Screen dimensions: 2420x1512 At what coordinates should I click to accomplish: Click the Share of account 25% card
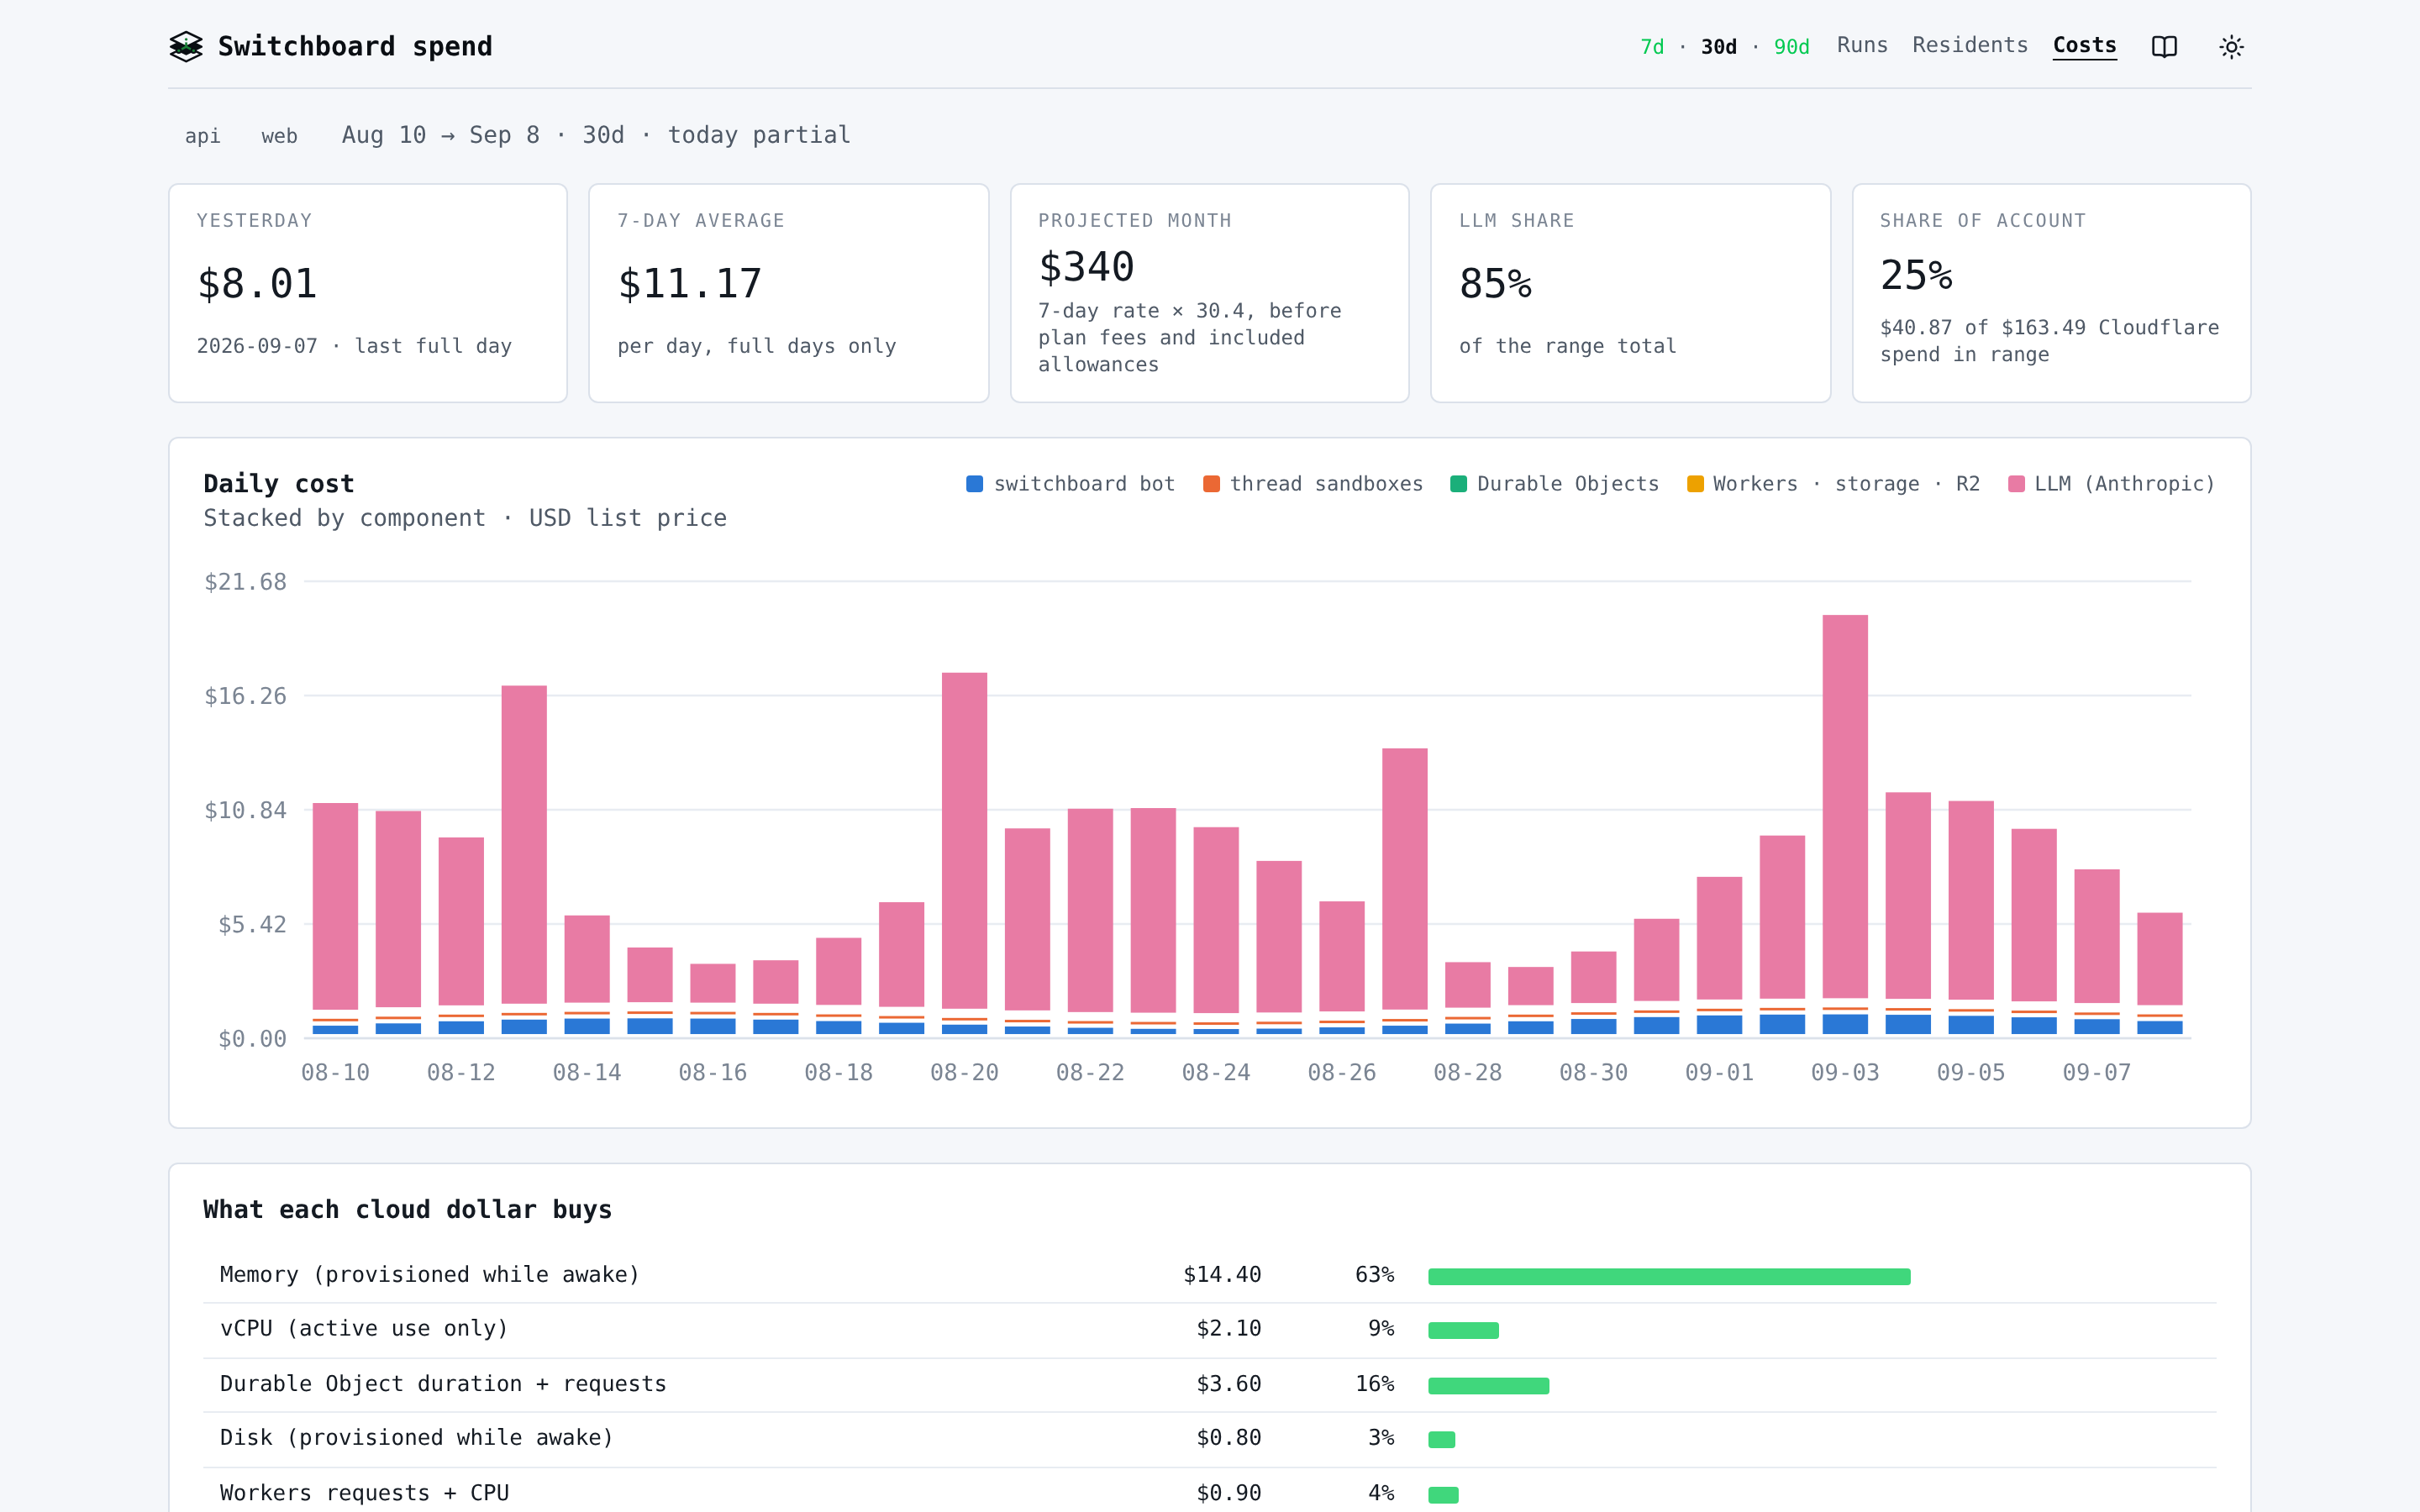click(x=2051, y=293)
